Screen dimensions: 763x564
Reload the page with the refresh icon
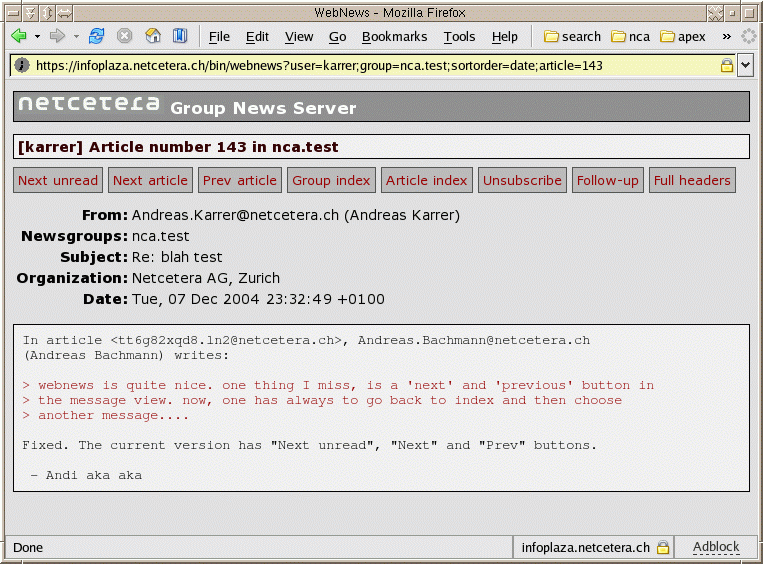tap(96, 36)
